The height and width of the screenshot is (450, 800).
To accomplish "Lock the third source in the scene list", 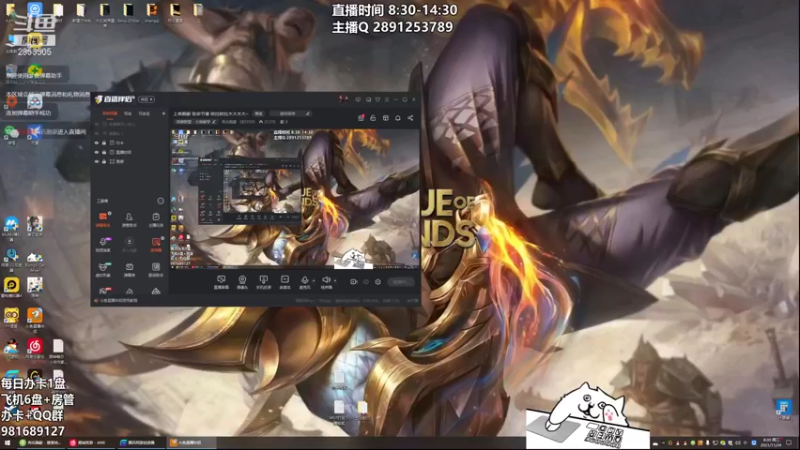I will coord(104,143).
